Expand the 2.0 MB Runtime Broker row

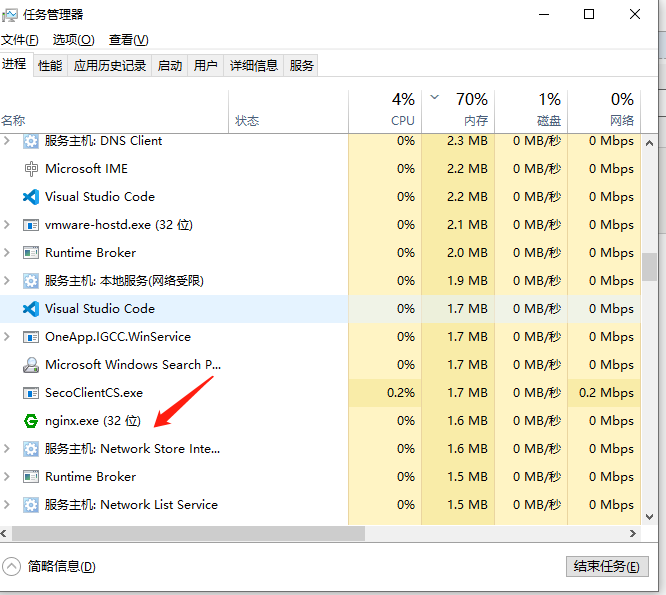(6, 253)
